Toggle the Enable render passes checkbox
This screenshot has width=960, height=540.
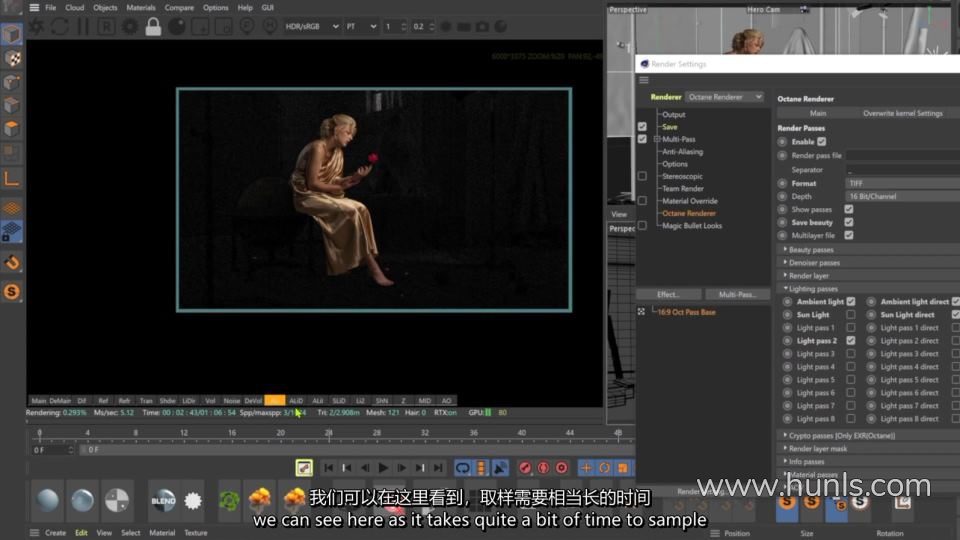pos(822,142)
